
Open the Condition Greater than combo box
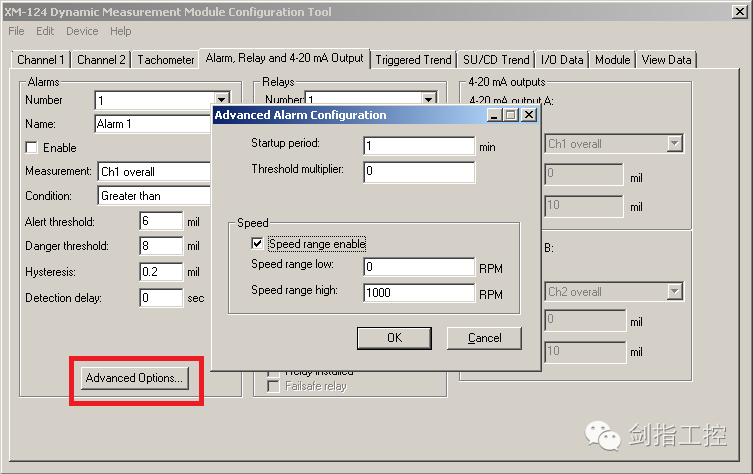click(x=154, y=195)
